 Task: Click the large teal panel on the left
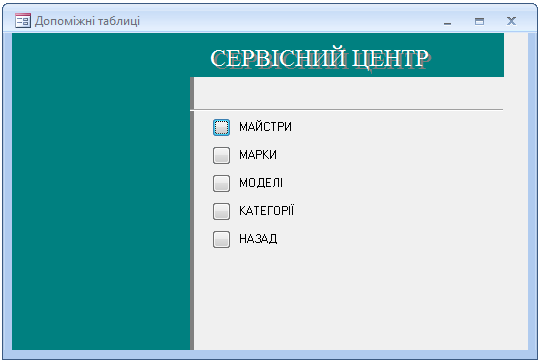tap(101, 191)
